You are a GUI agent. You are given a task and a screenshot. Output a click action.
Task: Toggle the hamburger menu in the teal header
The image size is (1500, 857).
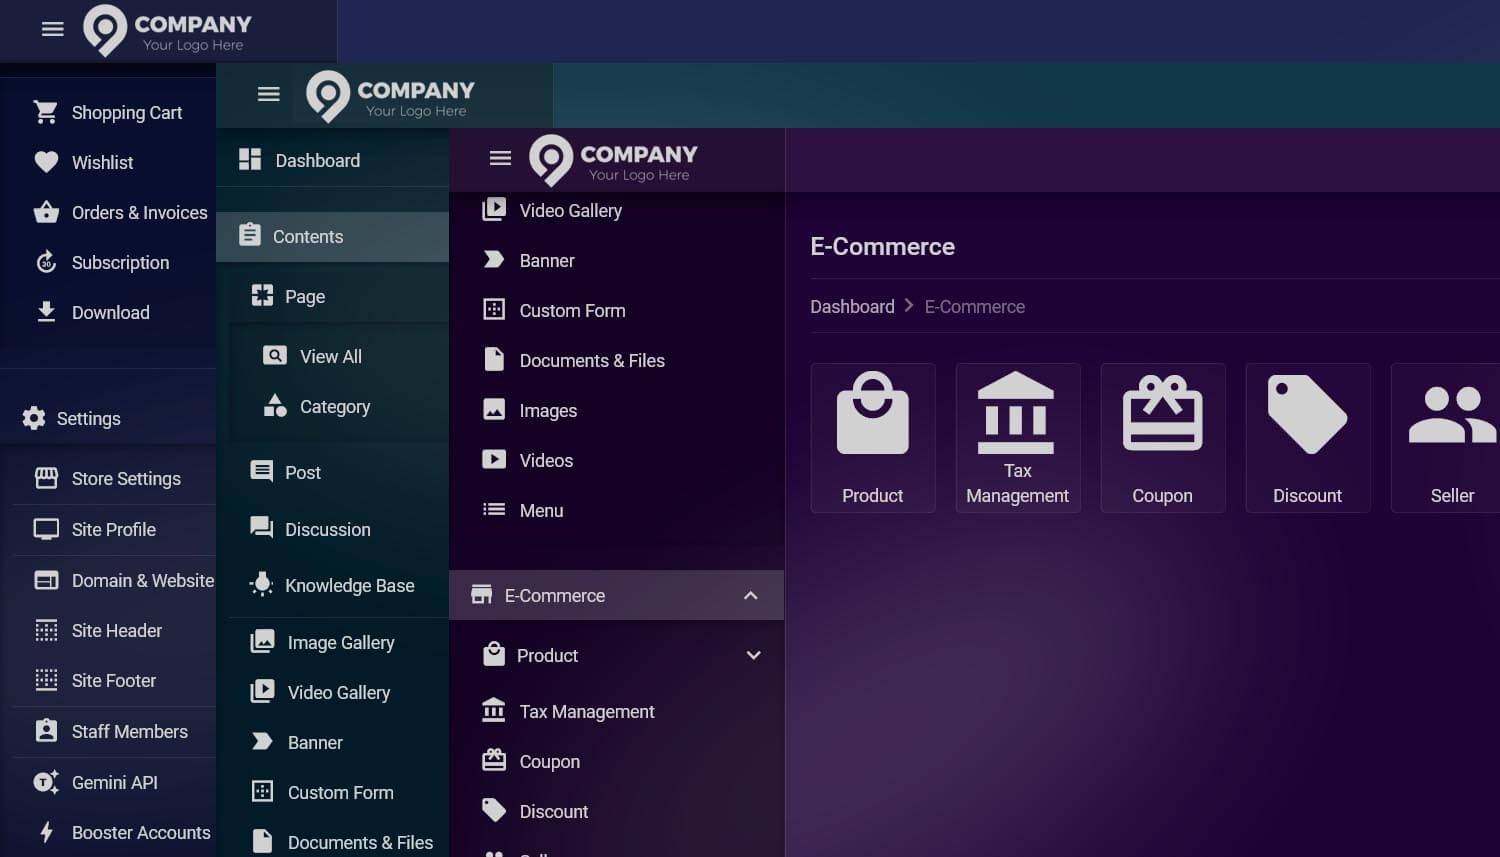[x=269, y=94]
